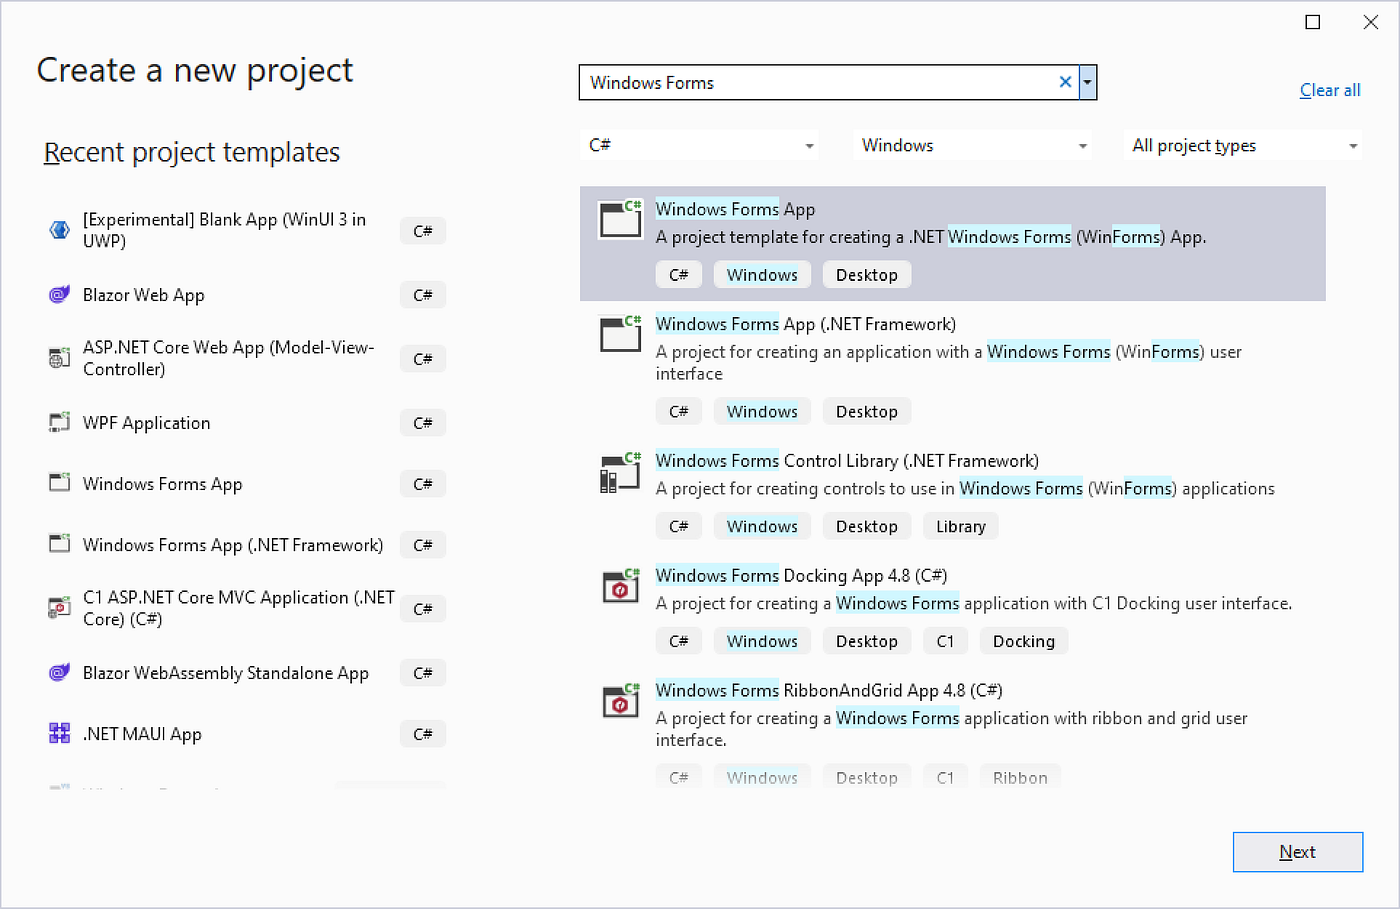Screen dimensions: 1400x909
Task: Select the Blazor WebAssembly Standalone App icon
Action: coord(59,672)
